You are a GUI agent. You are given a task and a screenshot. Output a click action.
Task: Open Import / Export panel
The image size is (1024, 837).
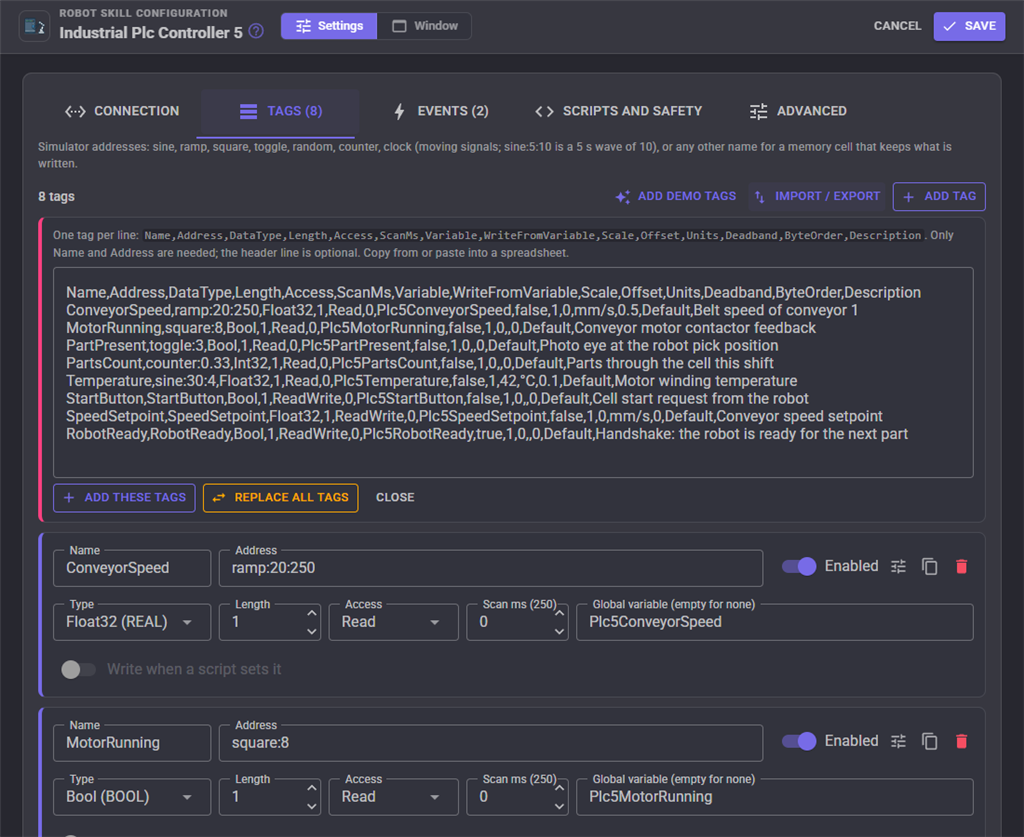817,197
